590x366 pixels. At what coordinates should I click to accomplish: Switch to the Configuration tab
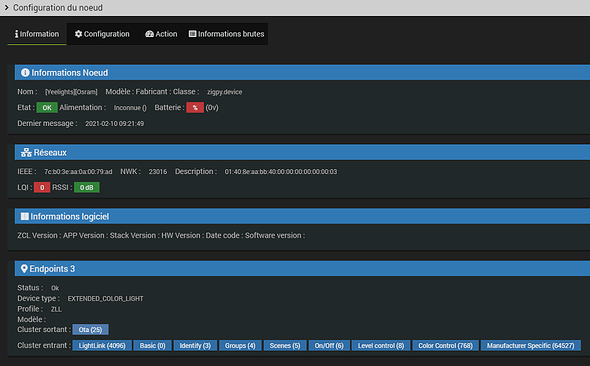[102, 34]
